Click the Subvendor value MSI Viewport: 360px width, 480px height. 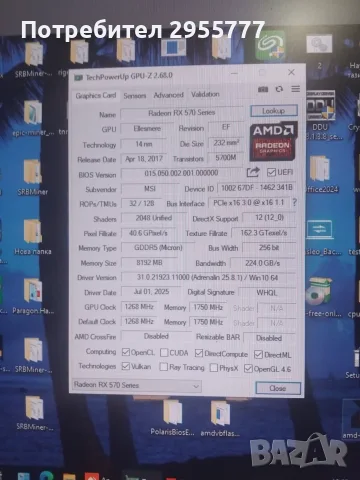coord(150,189)
